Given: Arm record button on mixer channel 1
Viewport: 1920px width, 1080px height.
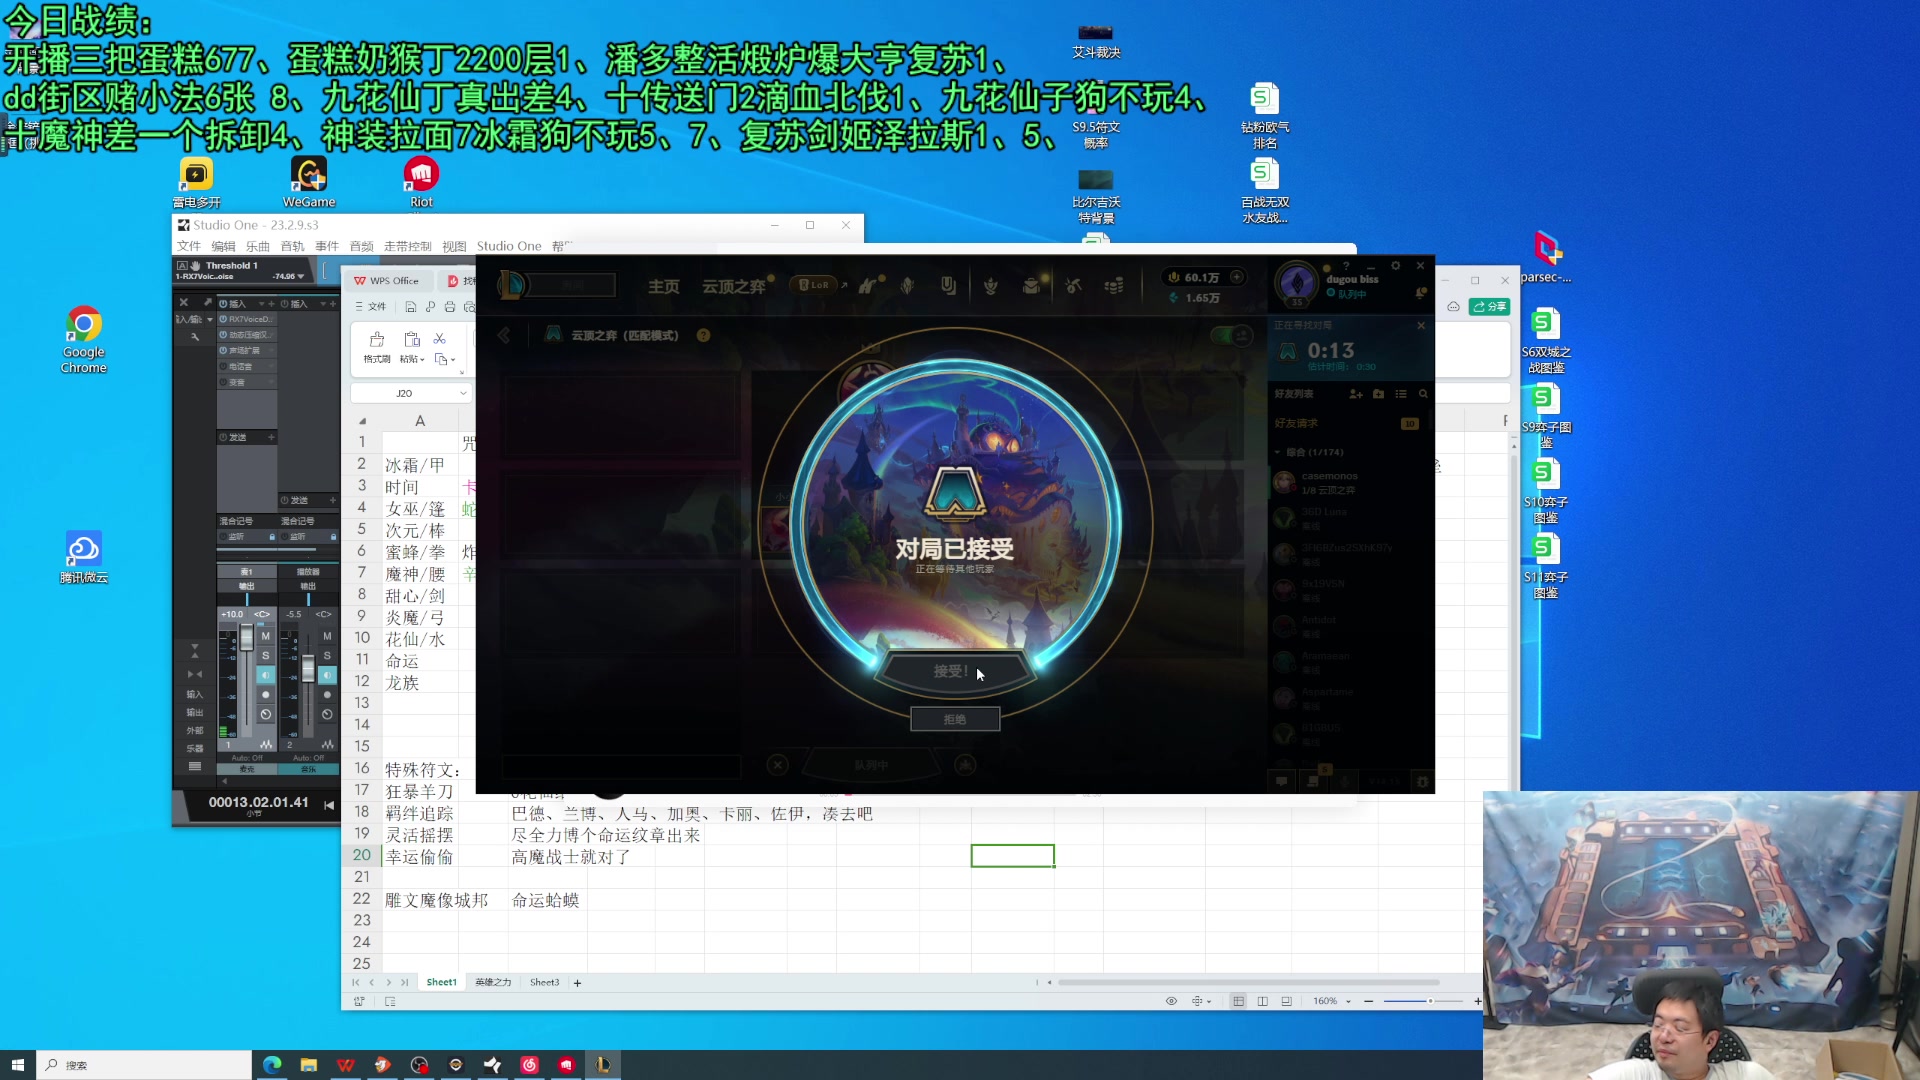Looking at the screenshot, I should tap(265, 694).
